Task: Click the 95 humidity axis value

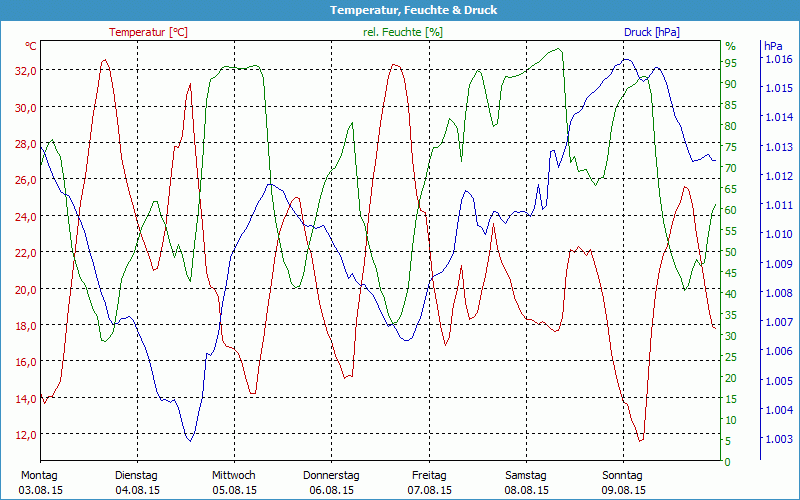Action: pyautogui.click(x=730, y=63)
